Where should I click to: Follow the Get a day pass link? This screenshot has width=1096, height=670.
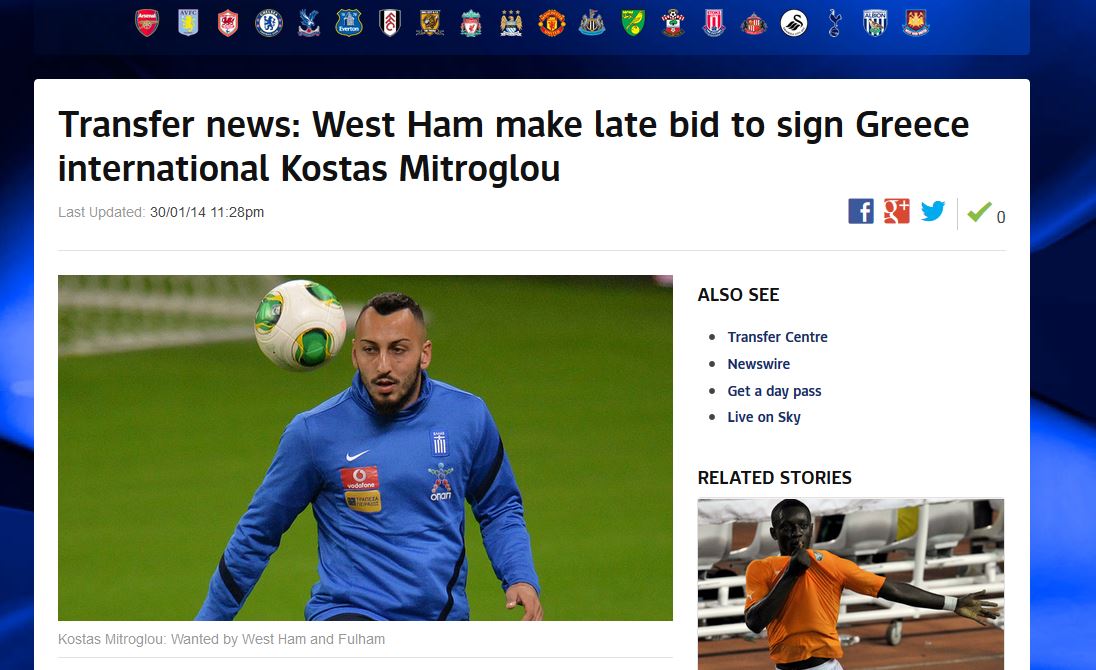coord(774,391)
